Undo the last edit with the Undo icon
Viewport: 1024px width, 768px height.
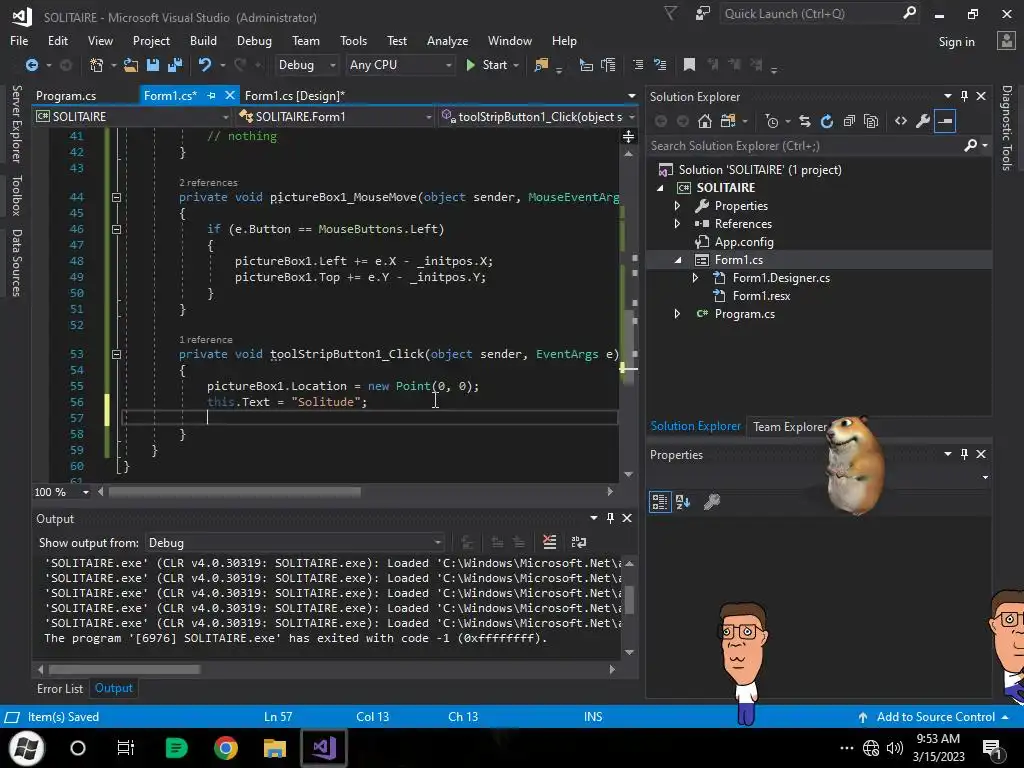coord(204,65)
